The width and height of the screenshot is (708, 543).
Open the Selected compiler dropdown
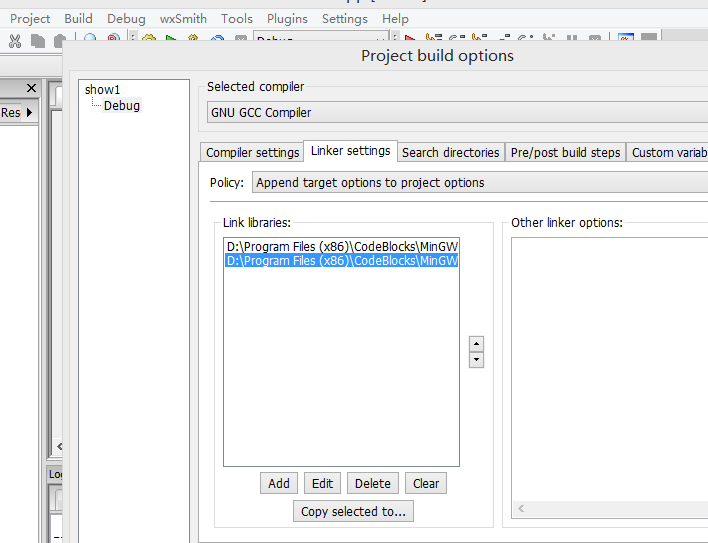[456, 113]
